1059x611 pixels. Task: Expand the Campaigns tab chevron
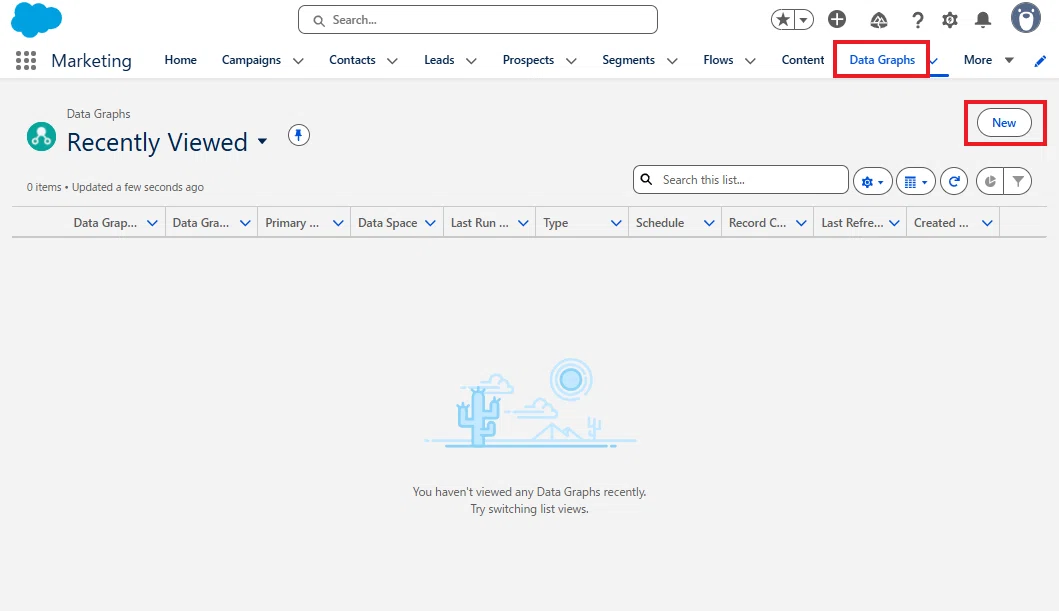point(298,61)
